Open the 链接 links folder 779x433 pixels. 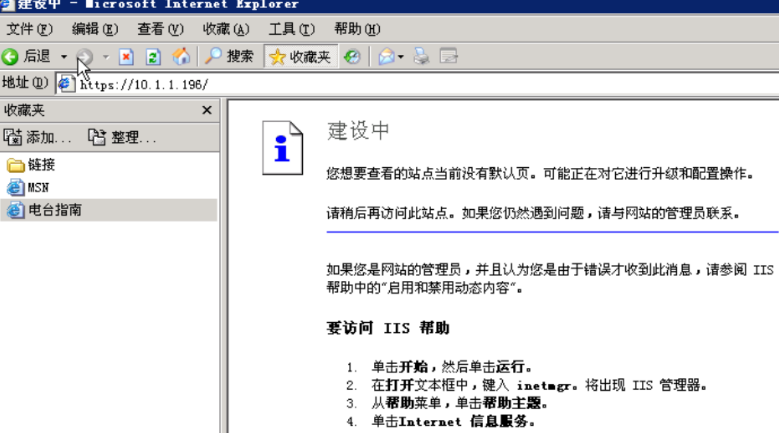point(31,165)
